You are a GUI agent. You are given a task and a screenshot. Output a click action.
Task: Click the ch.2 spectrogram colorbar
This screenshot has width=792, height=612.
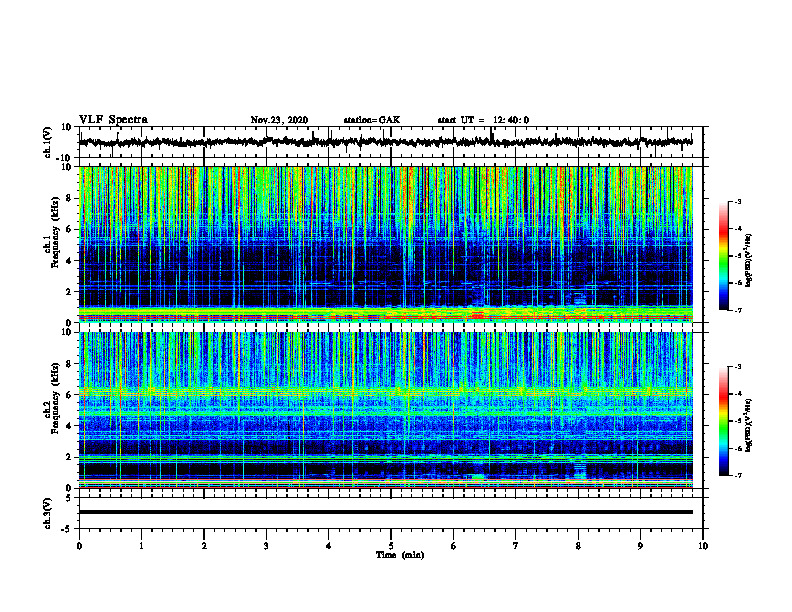coord(723,421)
